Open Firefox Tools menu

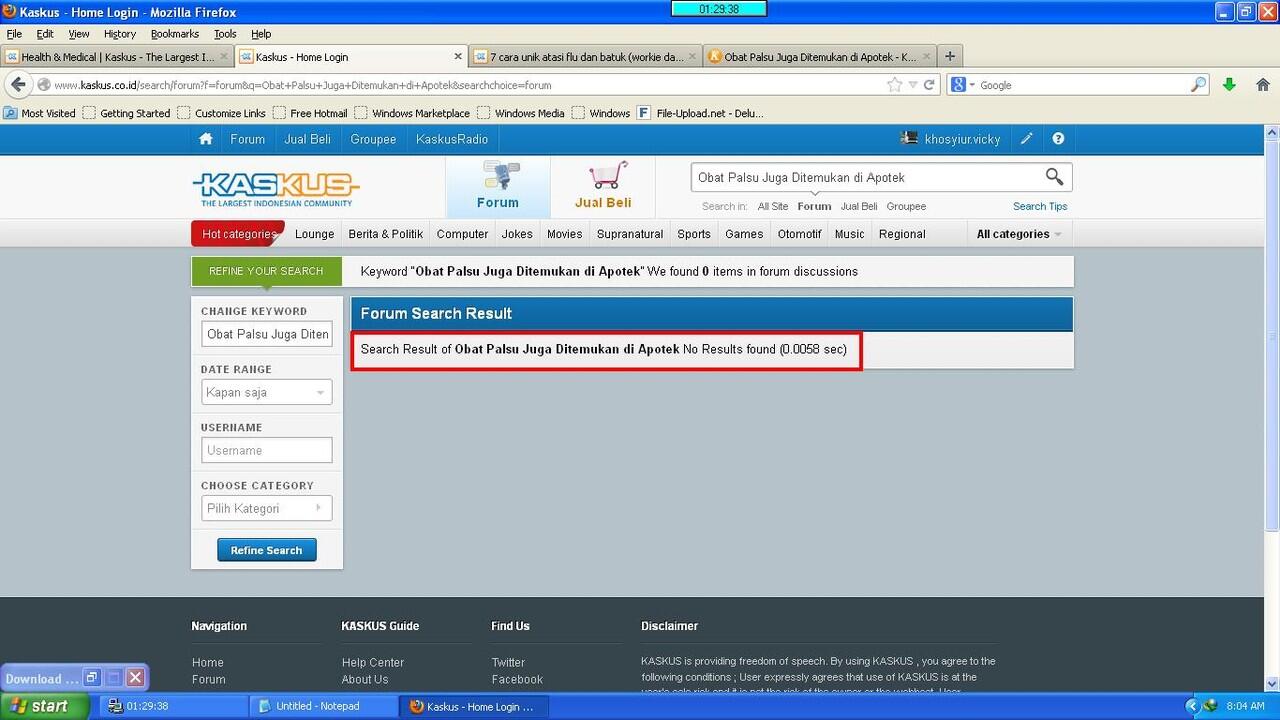coord(225,34)
